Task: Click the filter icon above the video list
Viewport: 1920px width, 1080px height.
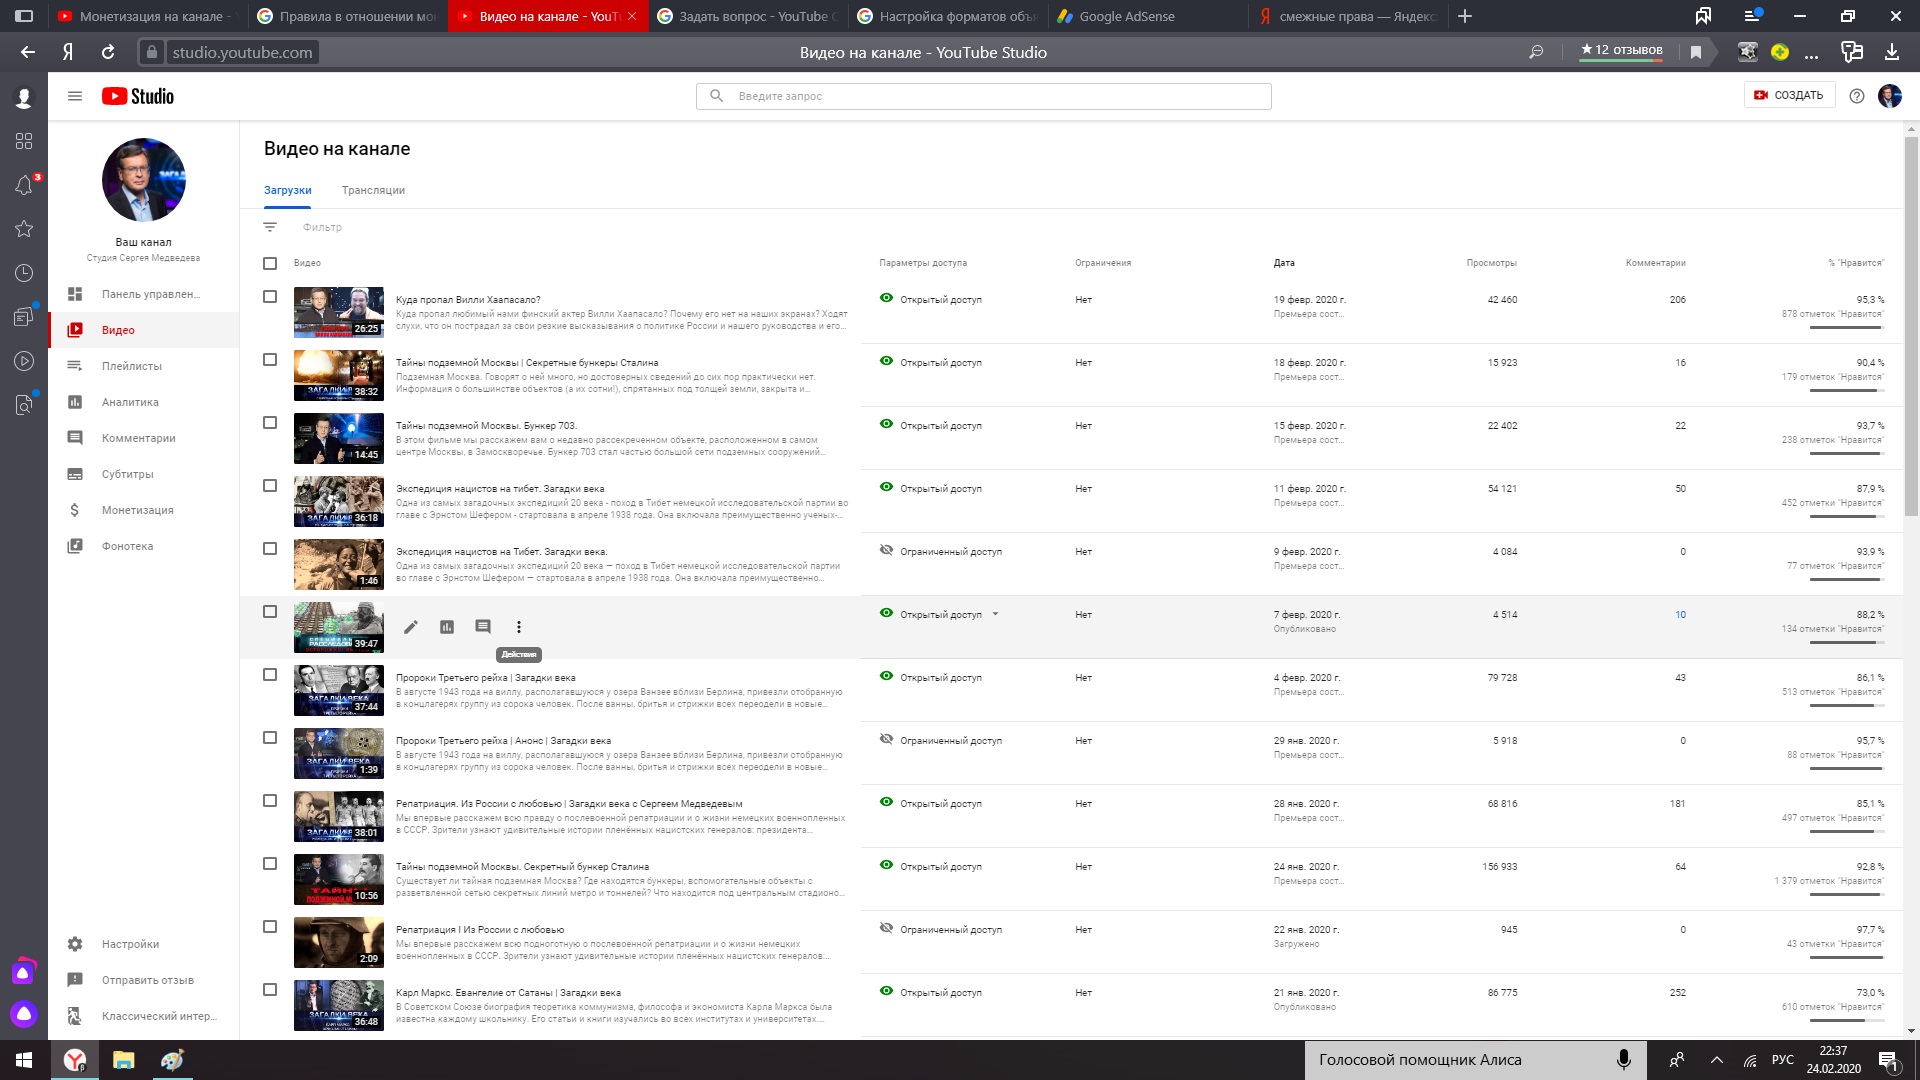Action: tap(270, 227)
